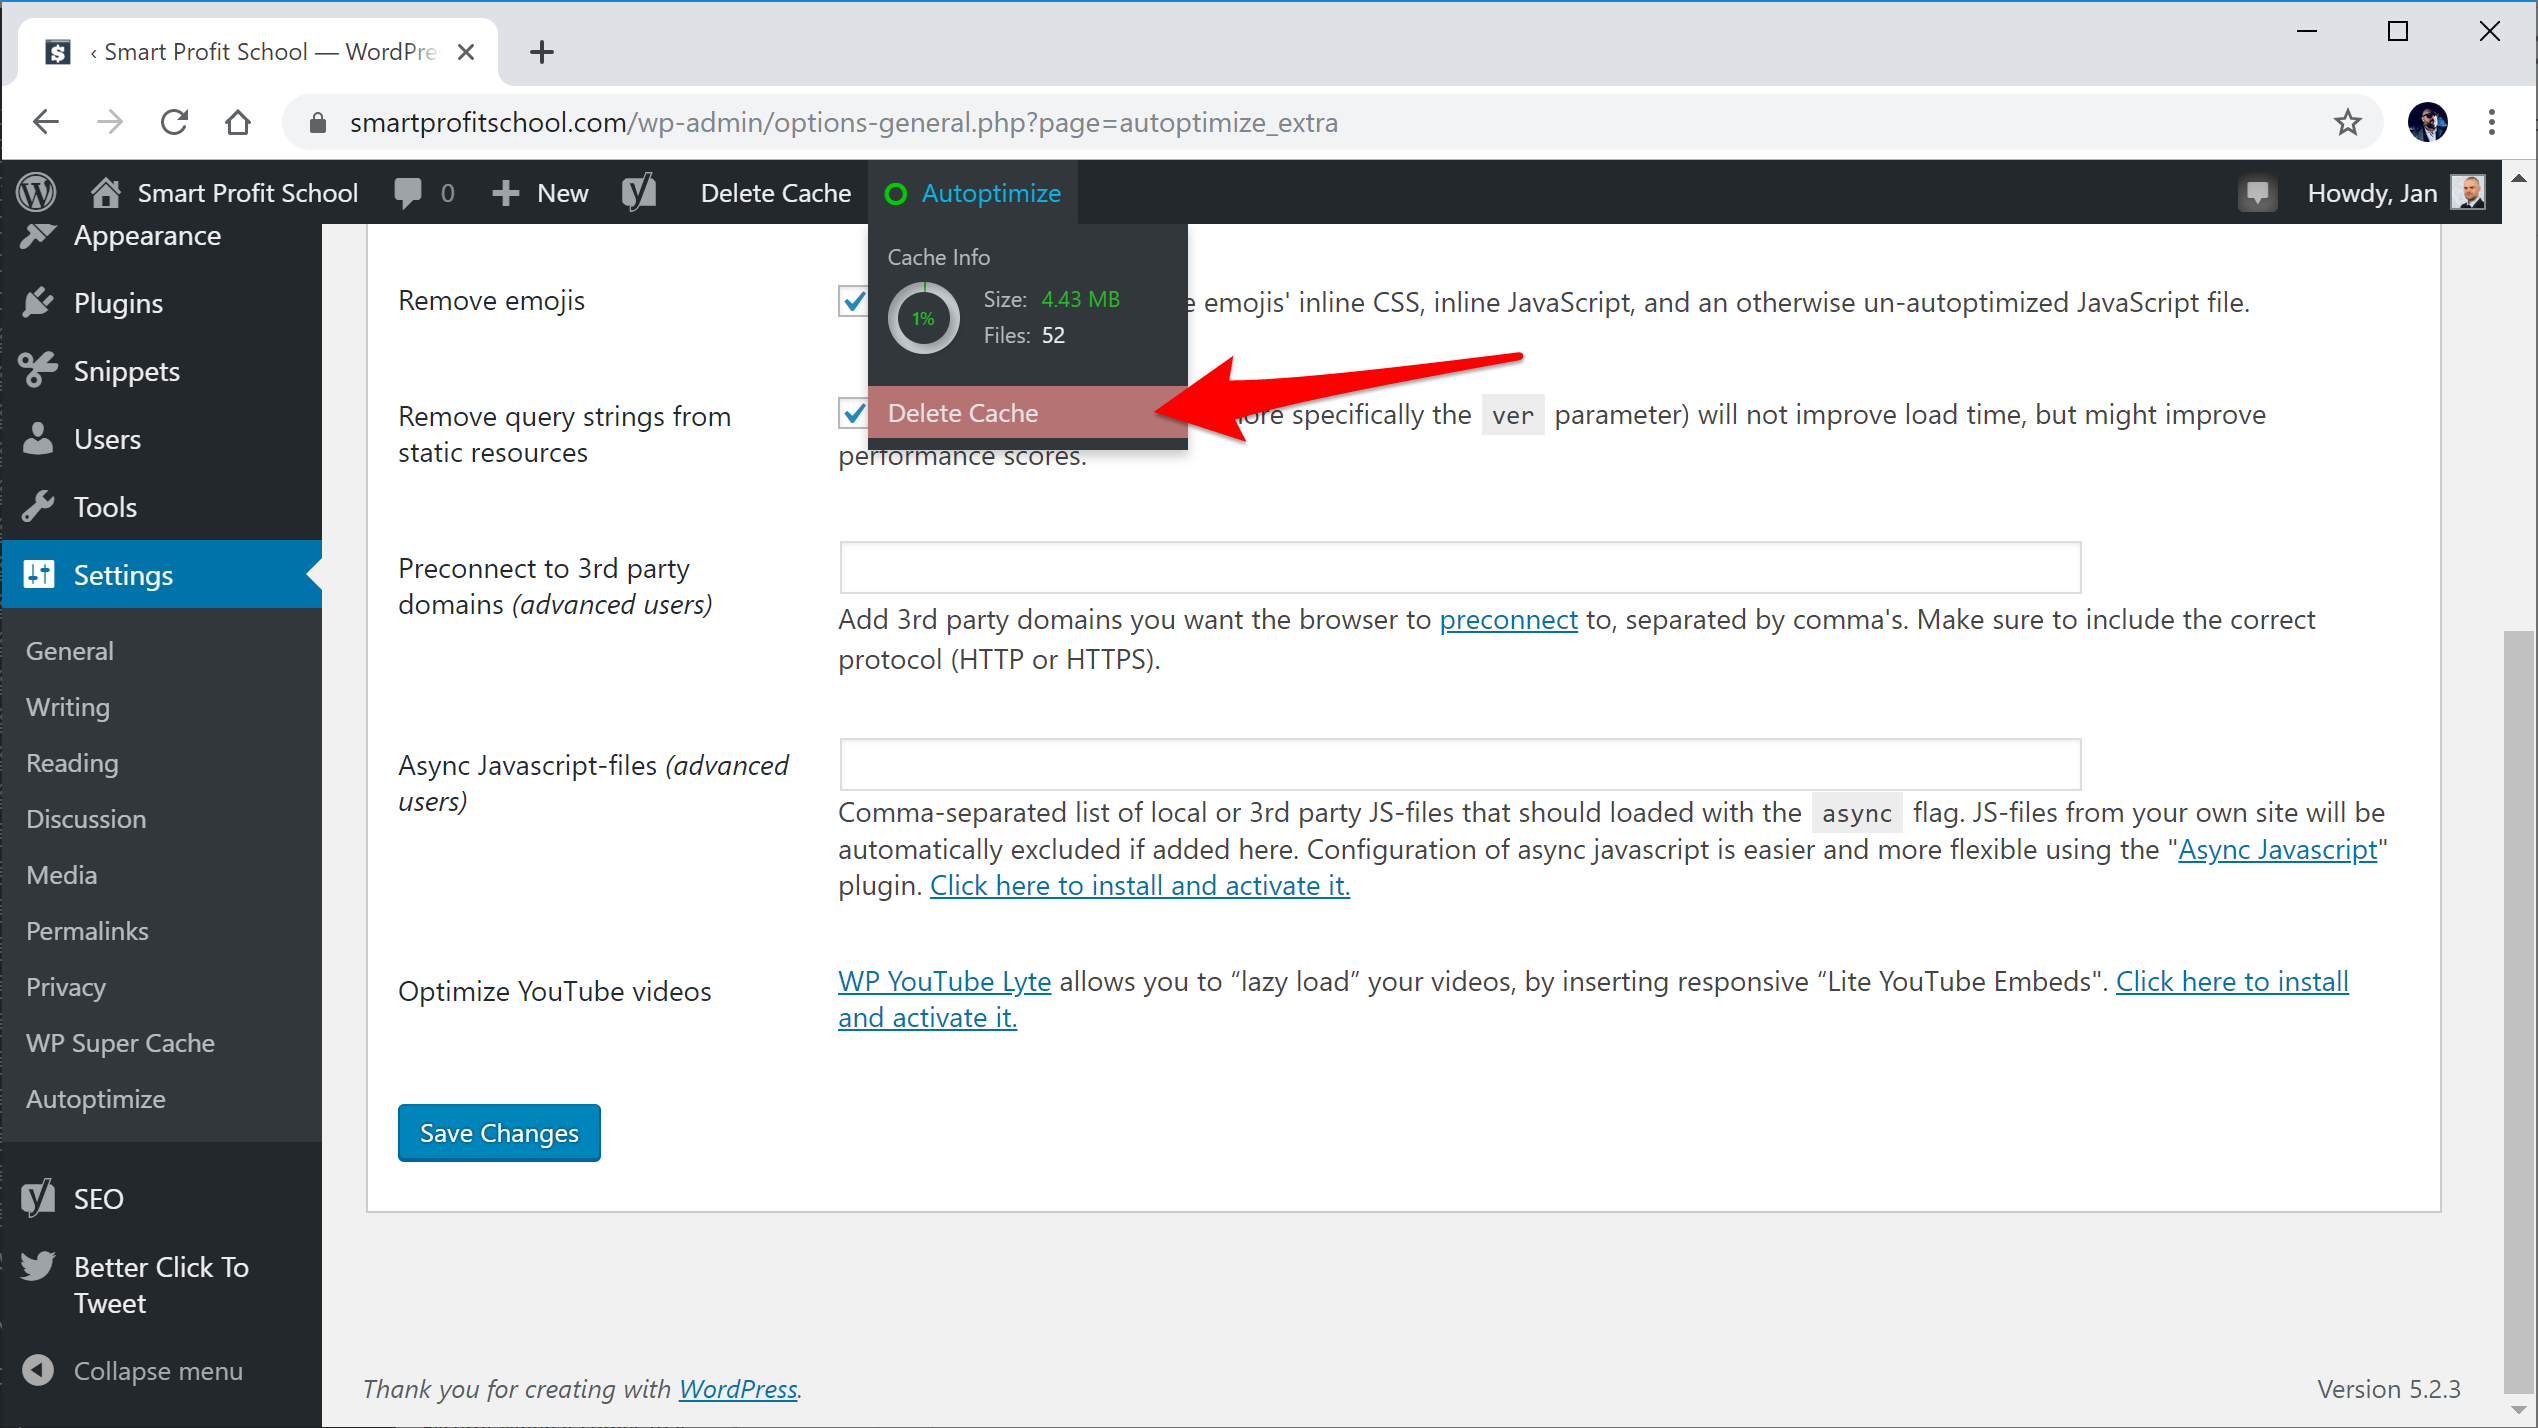Click the green Autoptimize status circle icon
2538x1428 pixels.
click(x=896, y=193)
